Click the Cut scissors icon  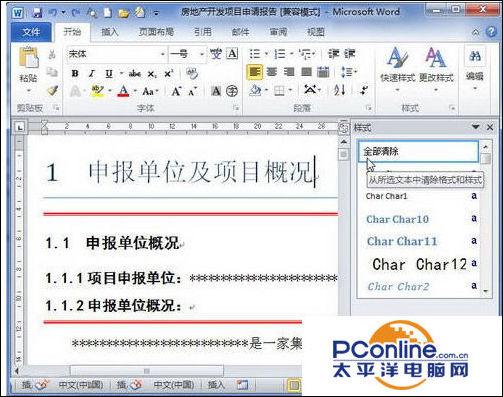click(x=52, y=54)
